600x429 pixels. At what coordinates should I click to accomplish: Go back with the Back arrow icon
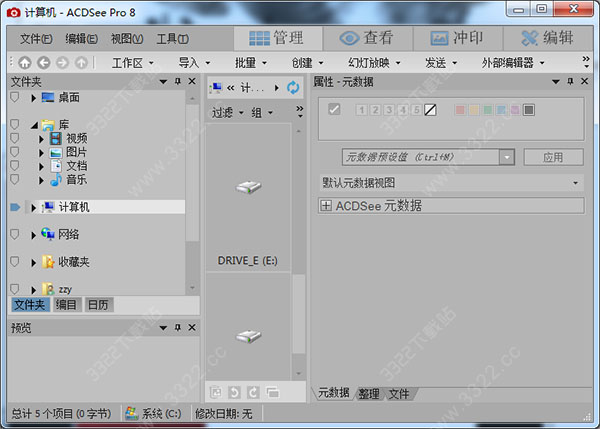(44, 62)
